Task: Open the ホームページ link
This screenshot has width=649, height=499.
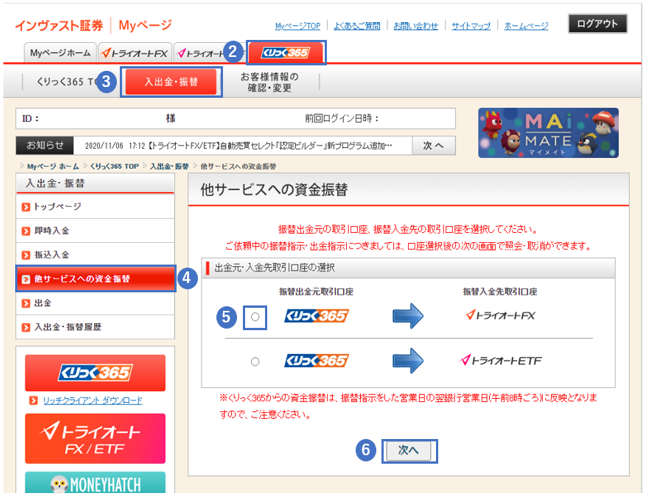Action: pos(526,26)
